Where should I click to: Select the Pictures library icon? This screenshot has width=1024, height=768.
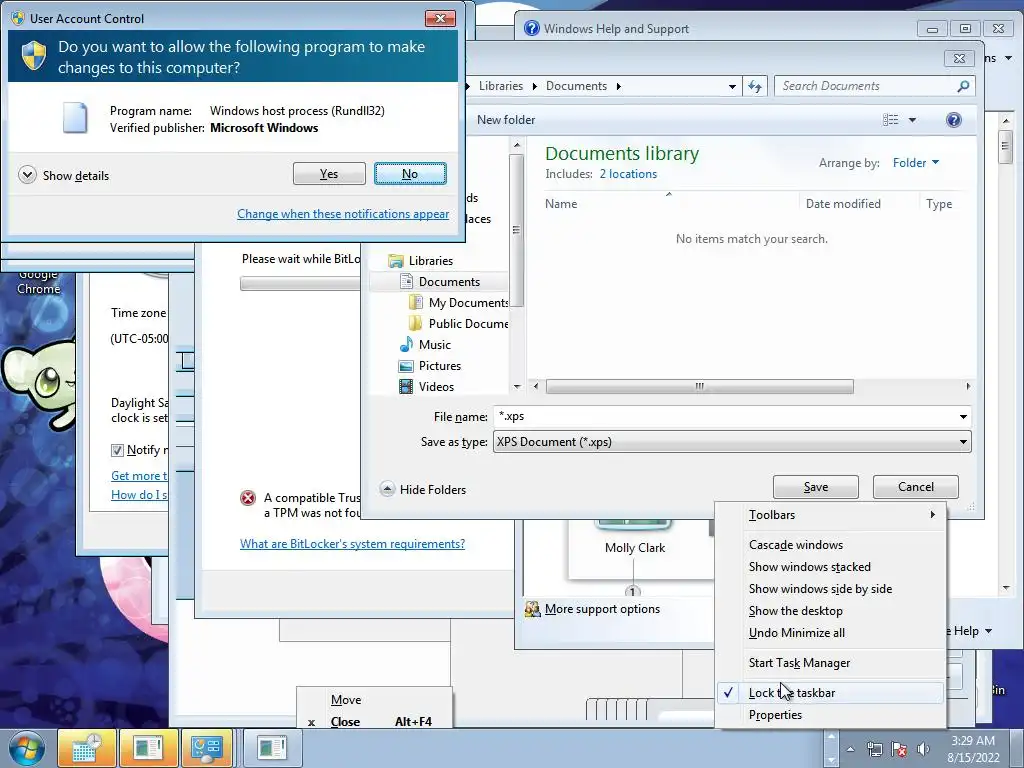point(406,366)
